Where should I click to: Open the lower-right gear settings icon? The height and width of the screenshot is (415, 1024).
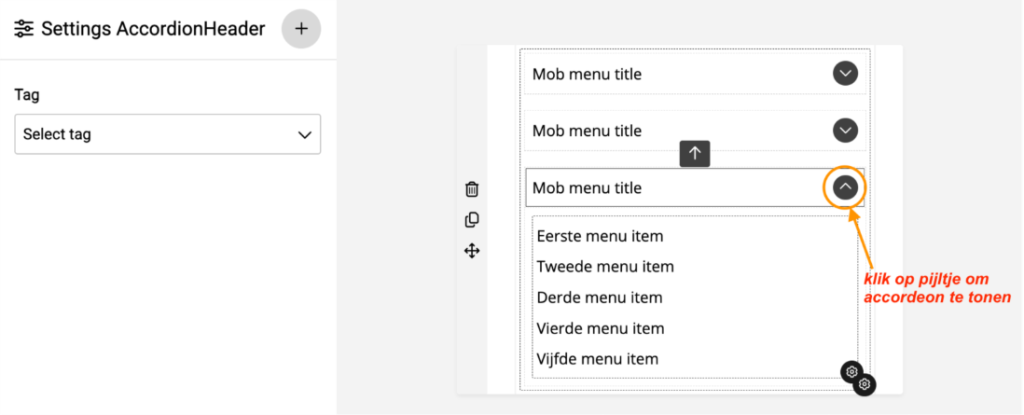tap(866, 384)
